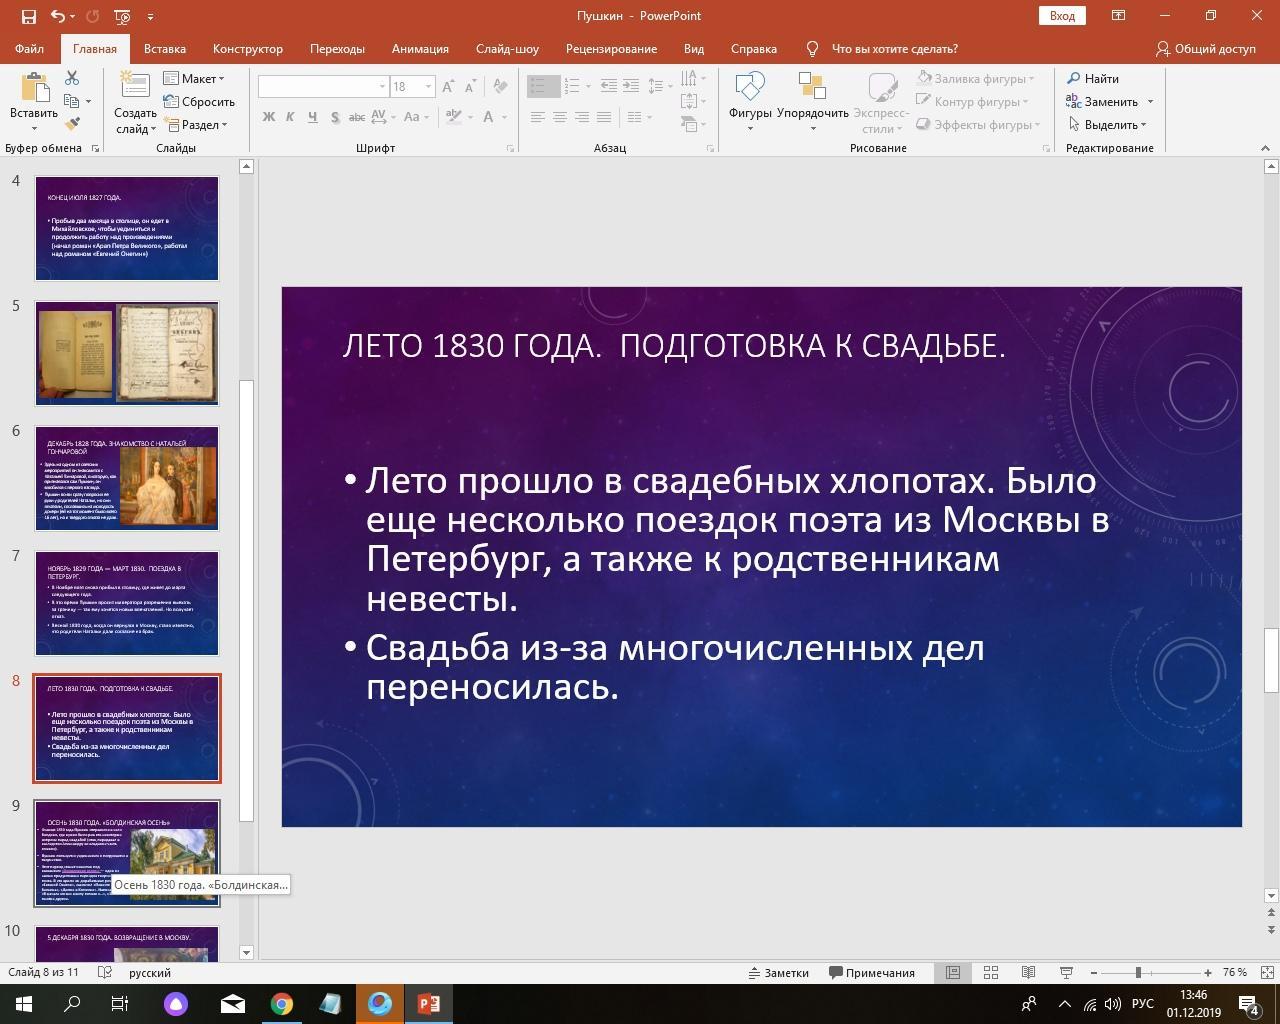Open the font size dropdown
The height and width of the screenshot is (1024, 1280).
click(x=429, y=87)
